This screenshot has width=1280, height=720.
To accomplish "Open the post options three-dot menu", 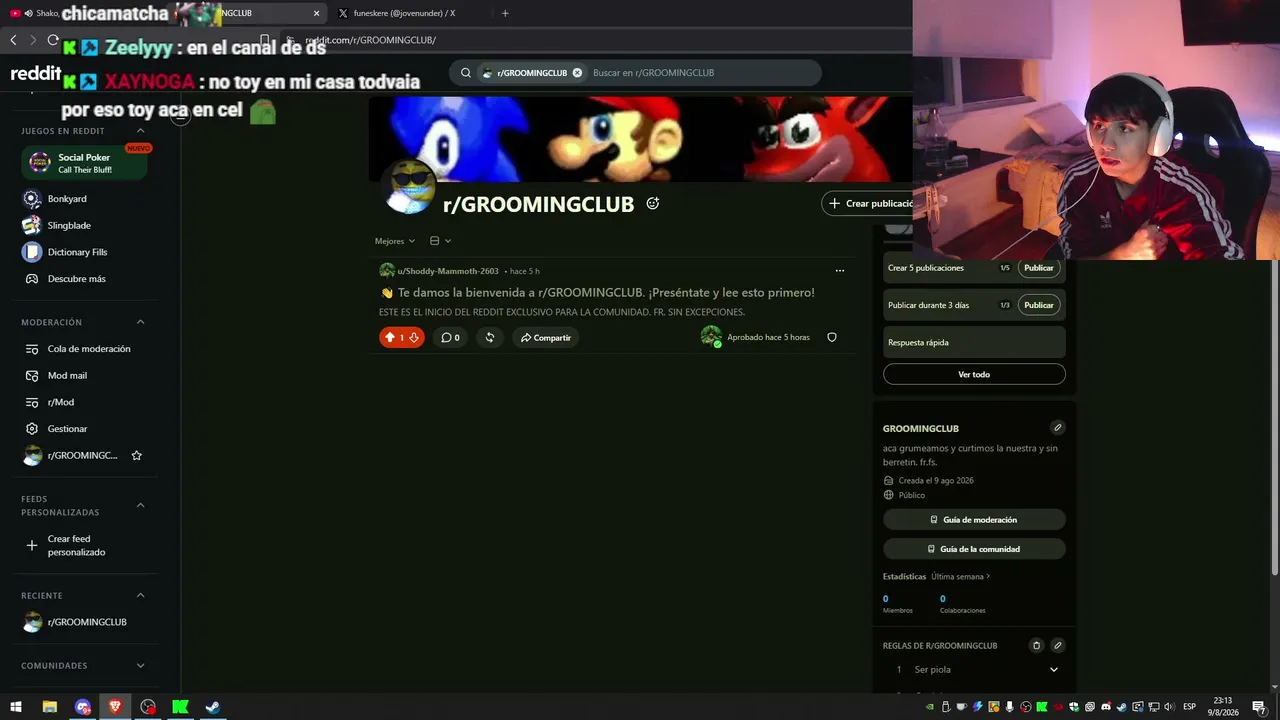I will click(840, 271).
